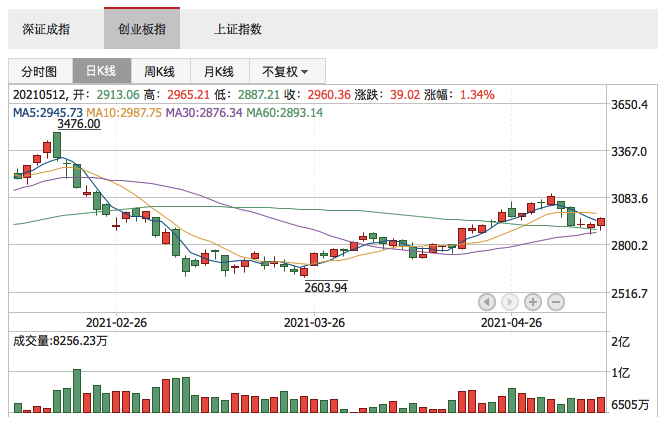
Task: Switch to the 周K线 weekly view
Action: (160, 71)
